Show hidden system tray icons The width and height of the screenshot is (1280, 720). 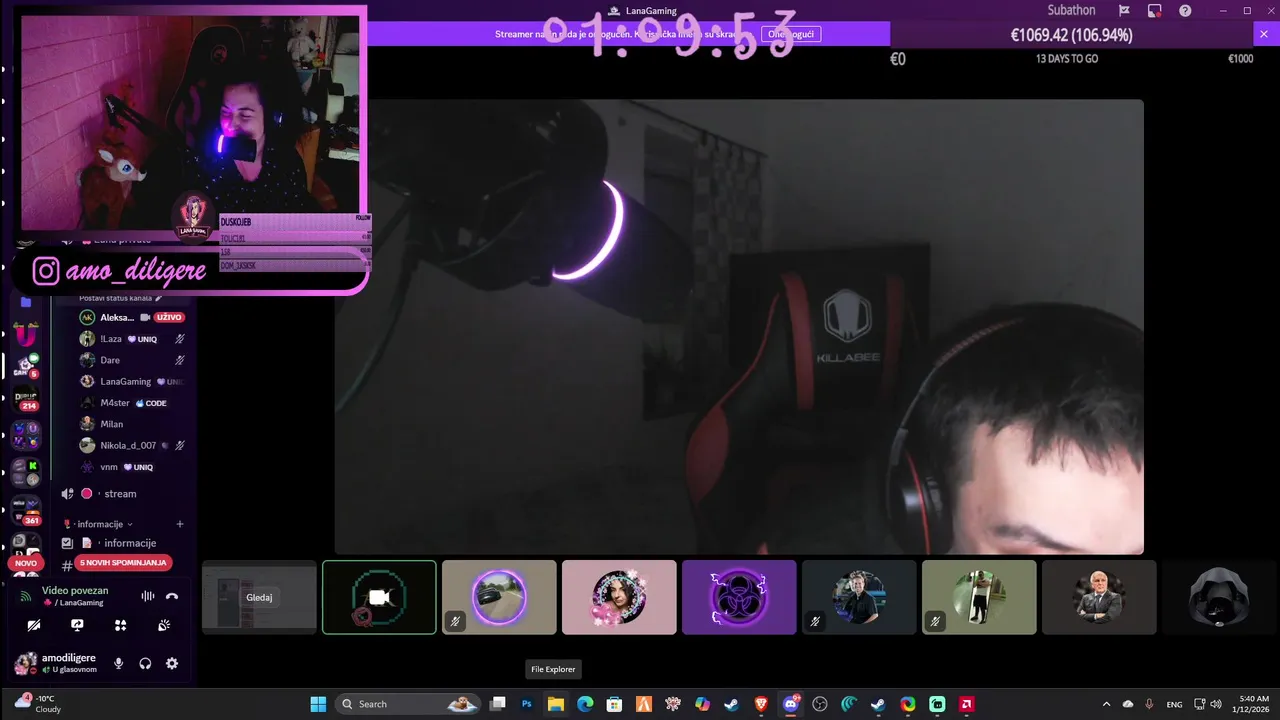click(1106, 704)
